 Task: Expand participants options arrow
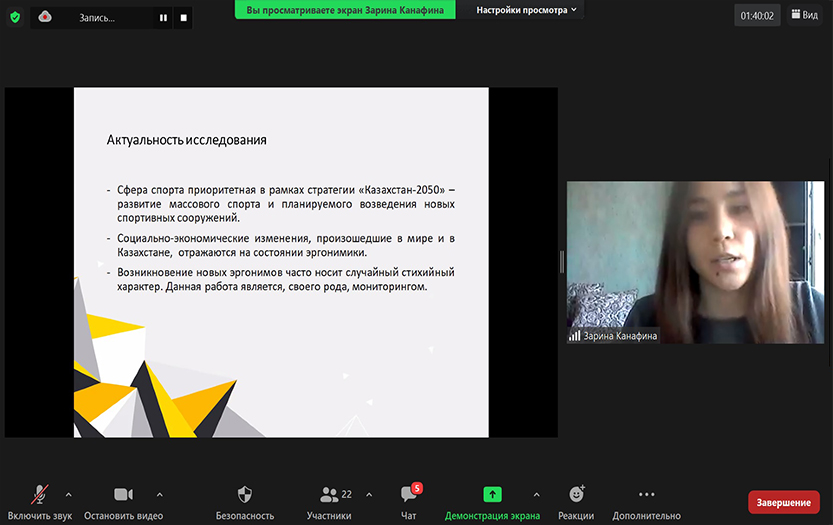point(369,495)
